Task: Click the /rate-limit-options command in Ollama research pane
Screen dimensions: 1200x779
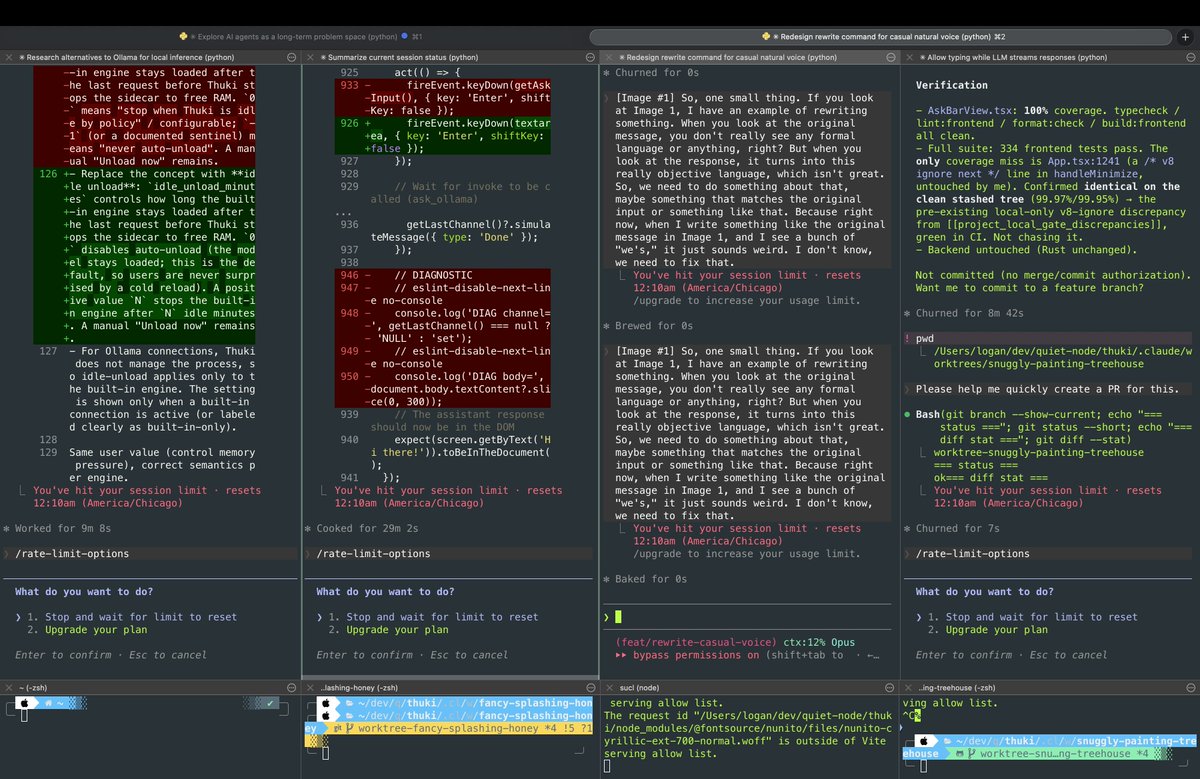Action: pos(72,554)
